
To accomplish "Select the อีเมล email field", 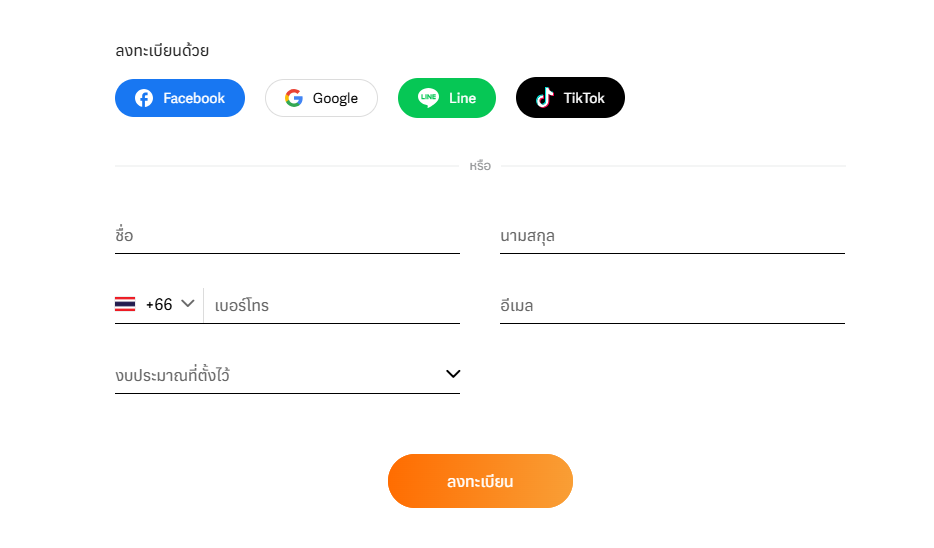I will (673, 306).
